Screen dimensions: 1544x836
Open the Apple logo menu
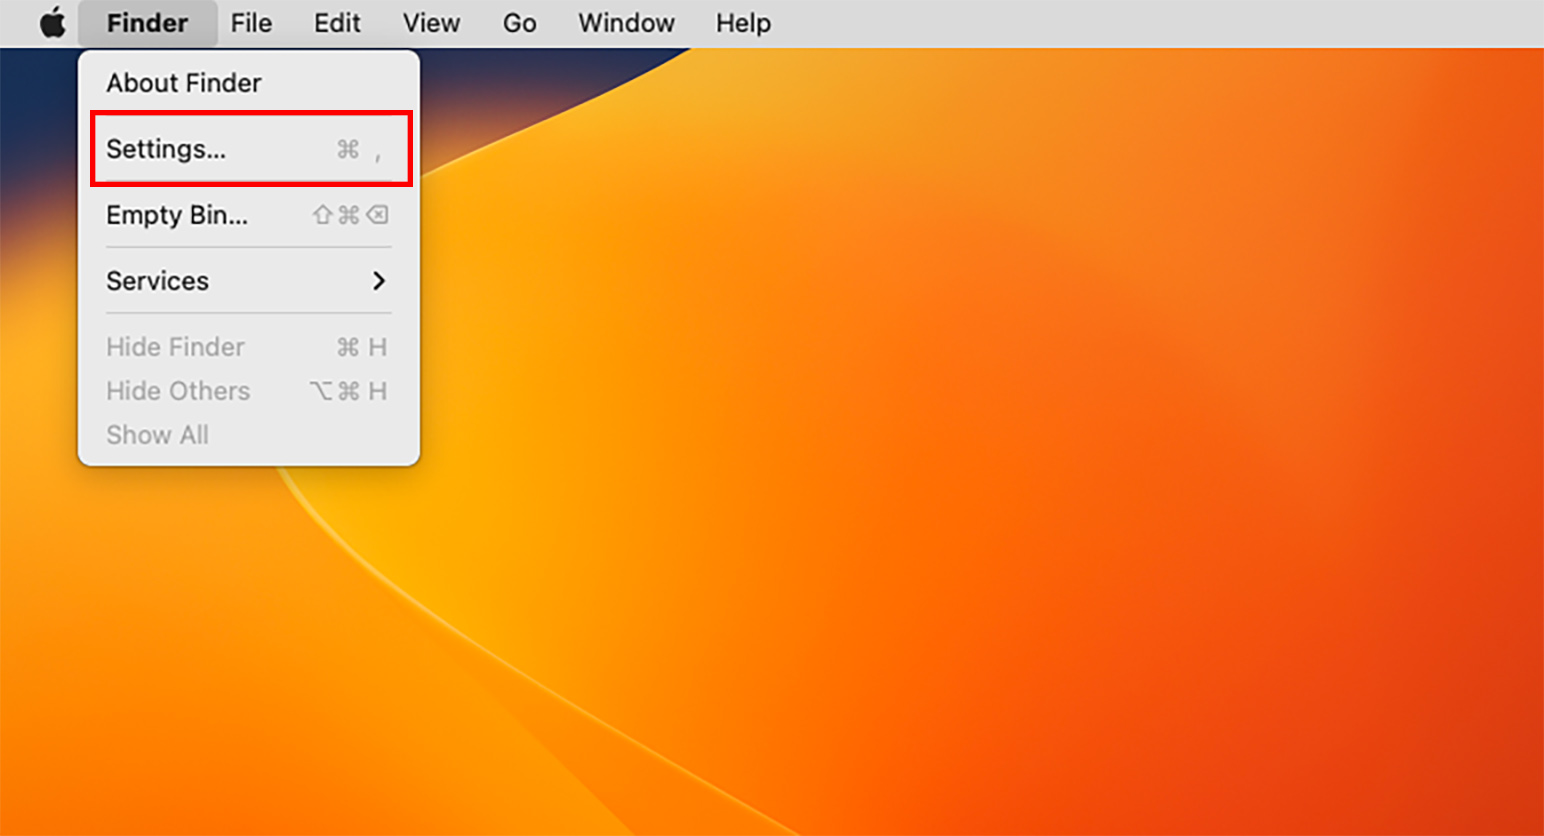(52, 22)
